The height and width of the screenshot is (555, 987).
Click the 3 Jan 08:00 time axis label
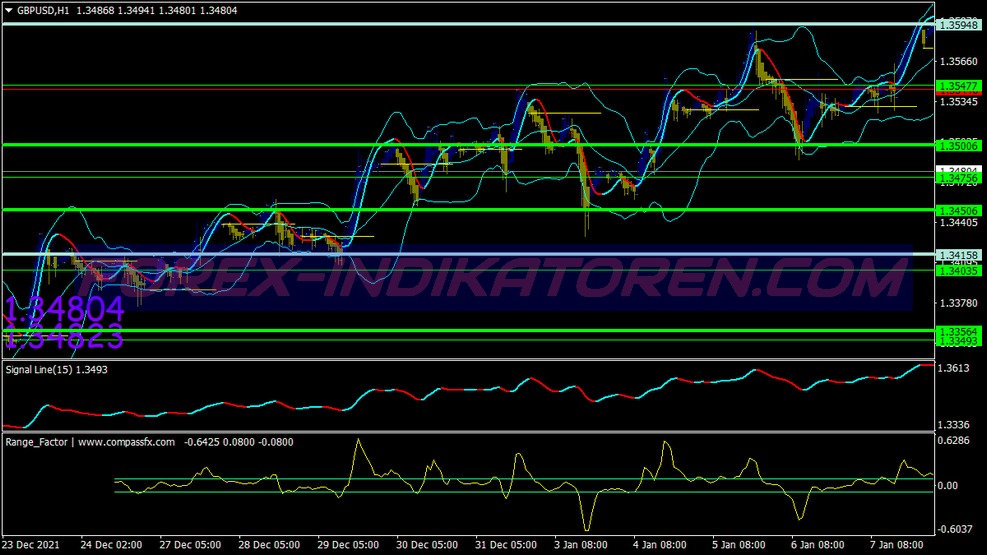click(580, 544)
